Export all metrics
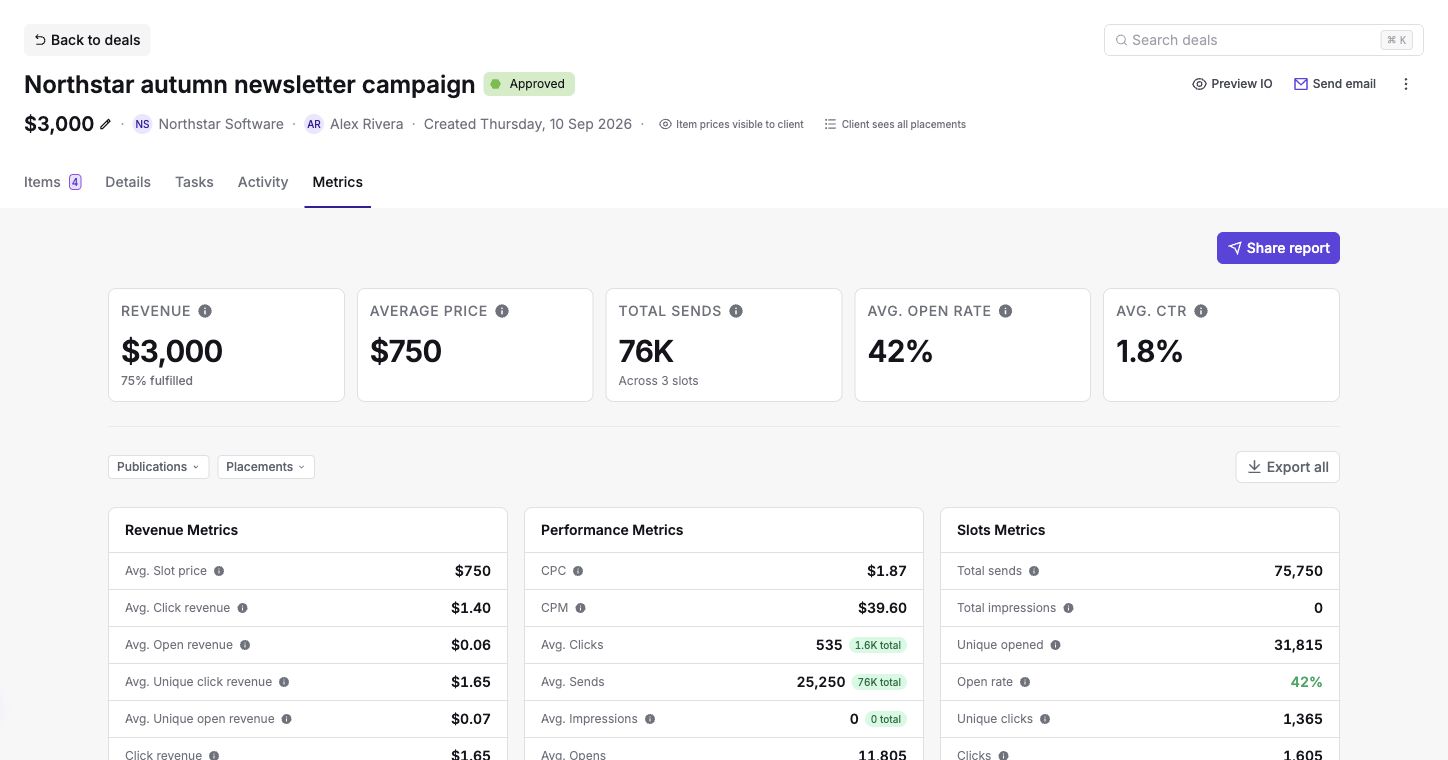1448x760 pixels. click(x=1288, y=467)
